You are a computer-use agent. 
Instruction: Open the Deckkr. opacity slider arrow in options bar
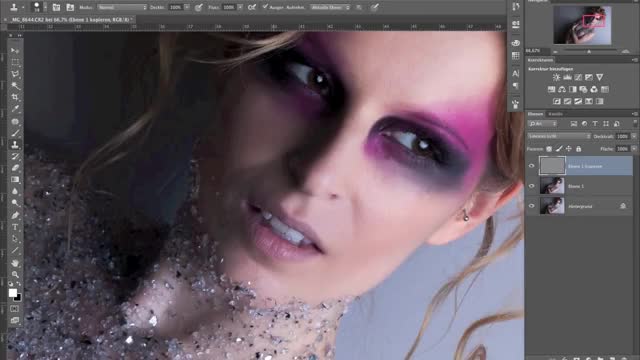pos(187,7)
